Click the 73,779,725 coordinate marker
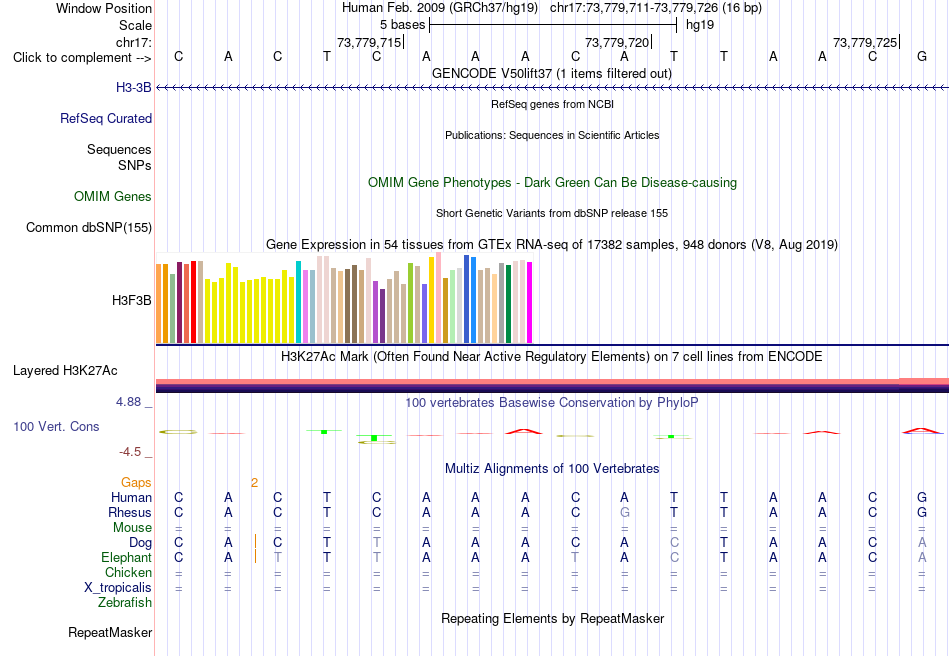This screenshot has width=950, height=656. [865, 42]
